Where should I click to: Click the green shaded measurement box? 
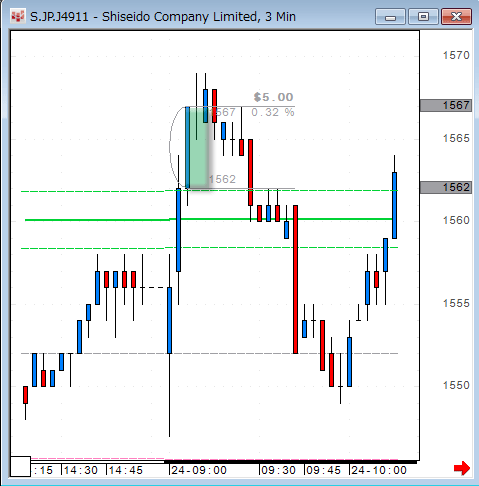pyautogui.click(x=199, y=147)
